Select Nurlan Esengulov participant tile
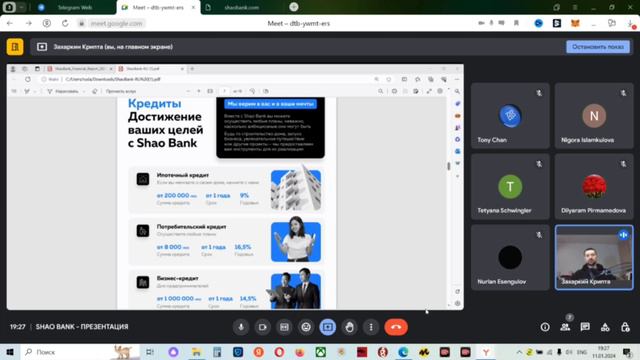Screen dimensions: 640x360 tap(510, 258)
